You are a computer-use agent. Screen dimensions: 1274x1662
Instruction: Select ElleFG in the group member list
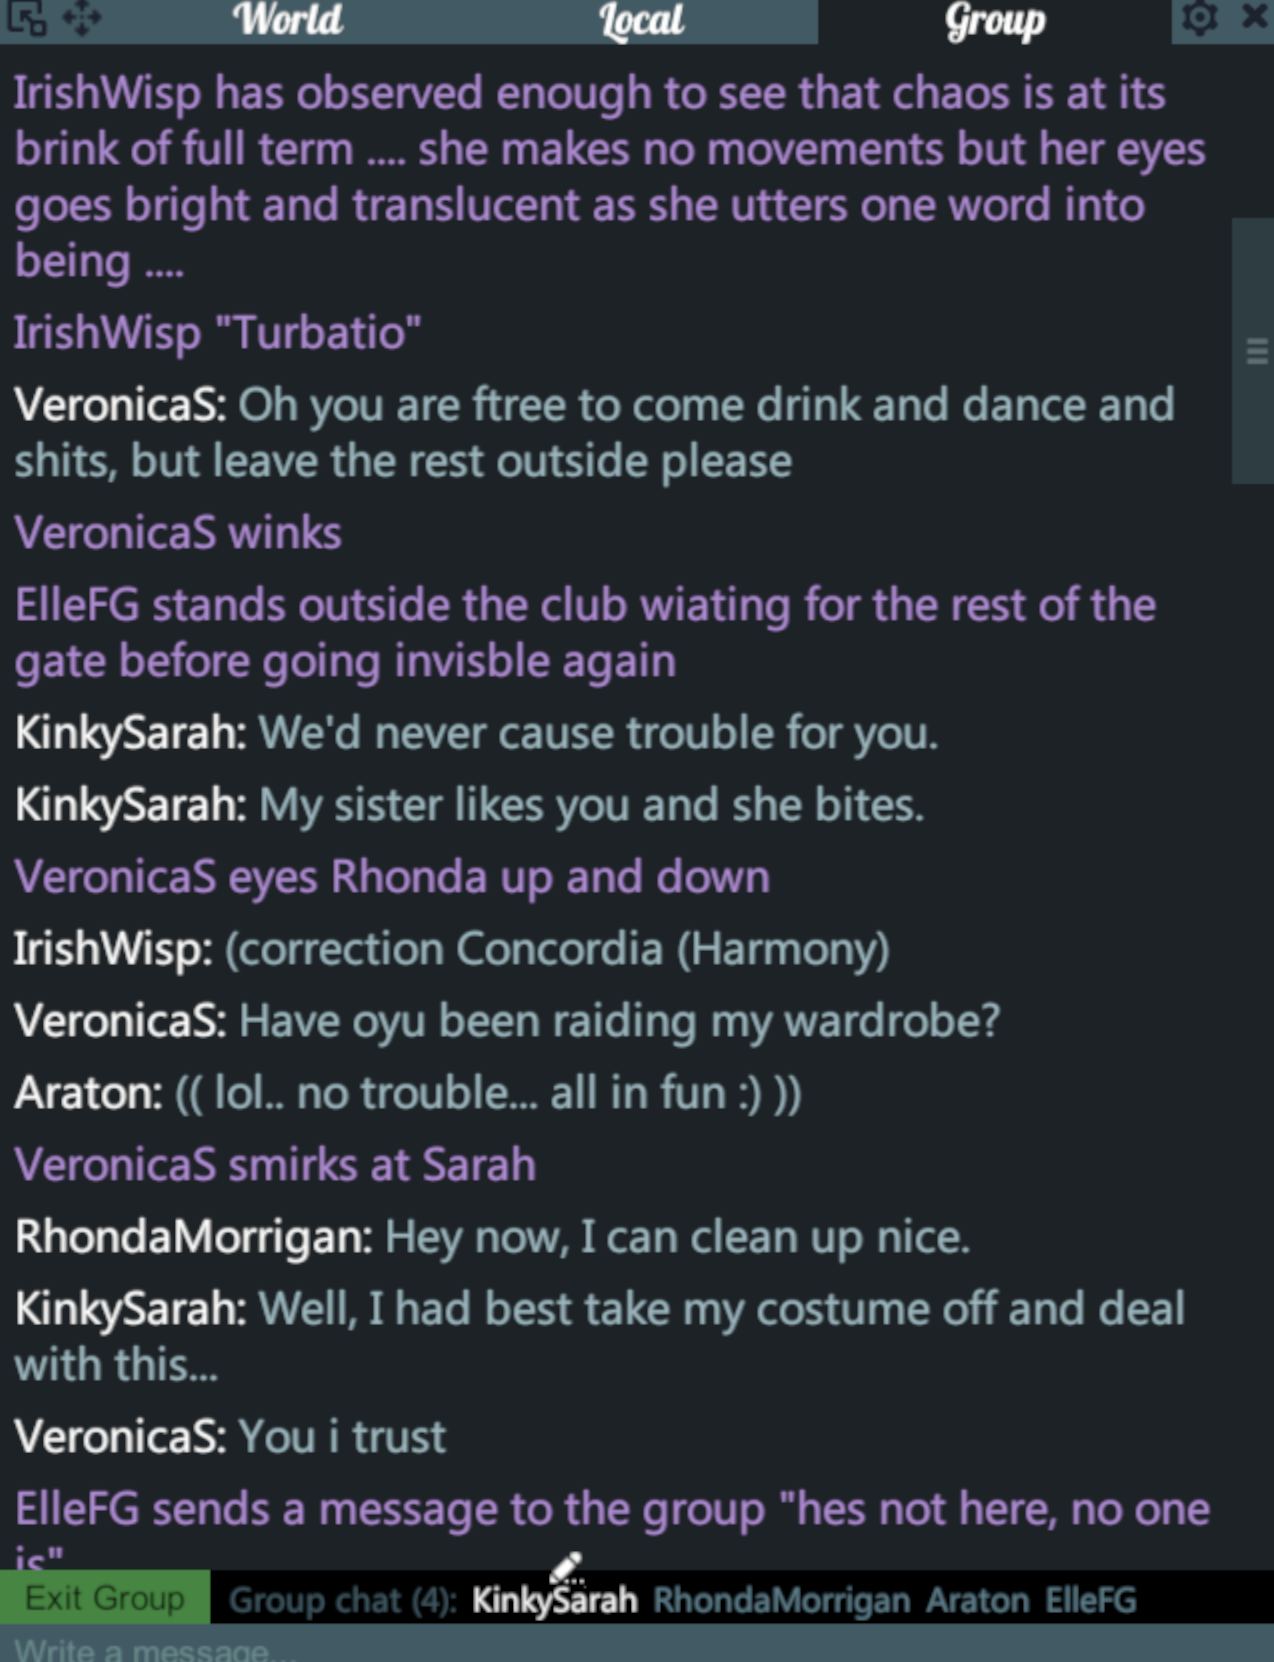pos(1091,1600)
